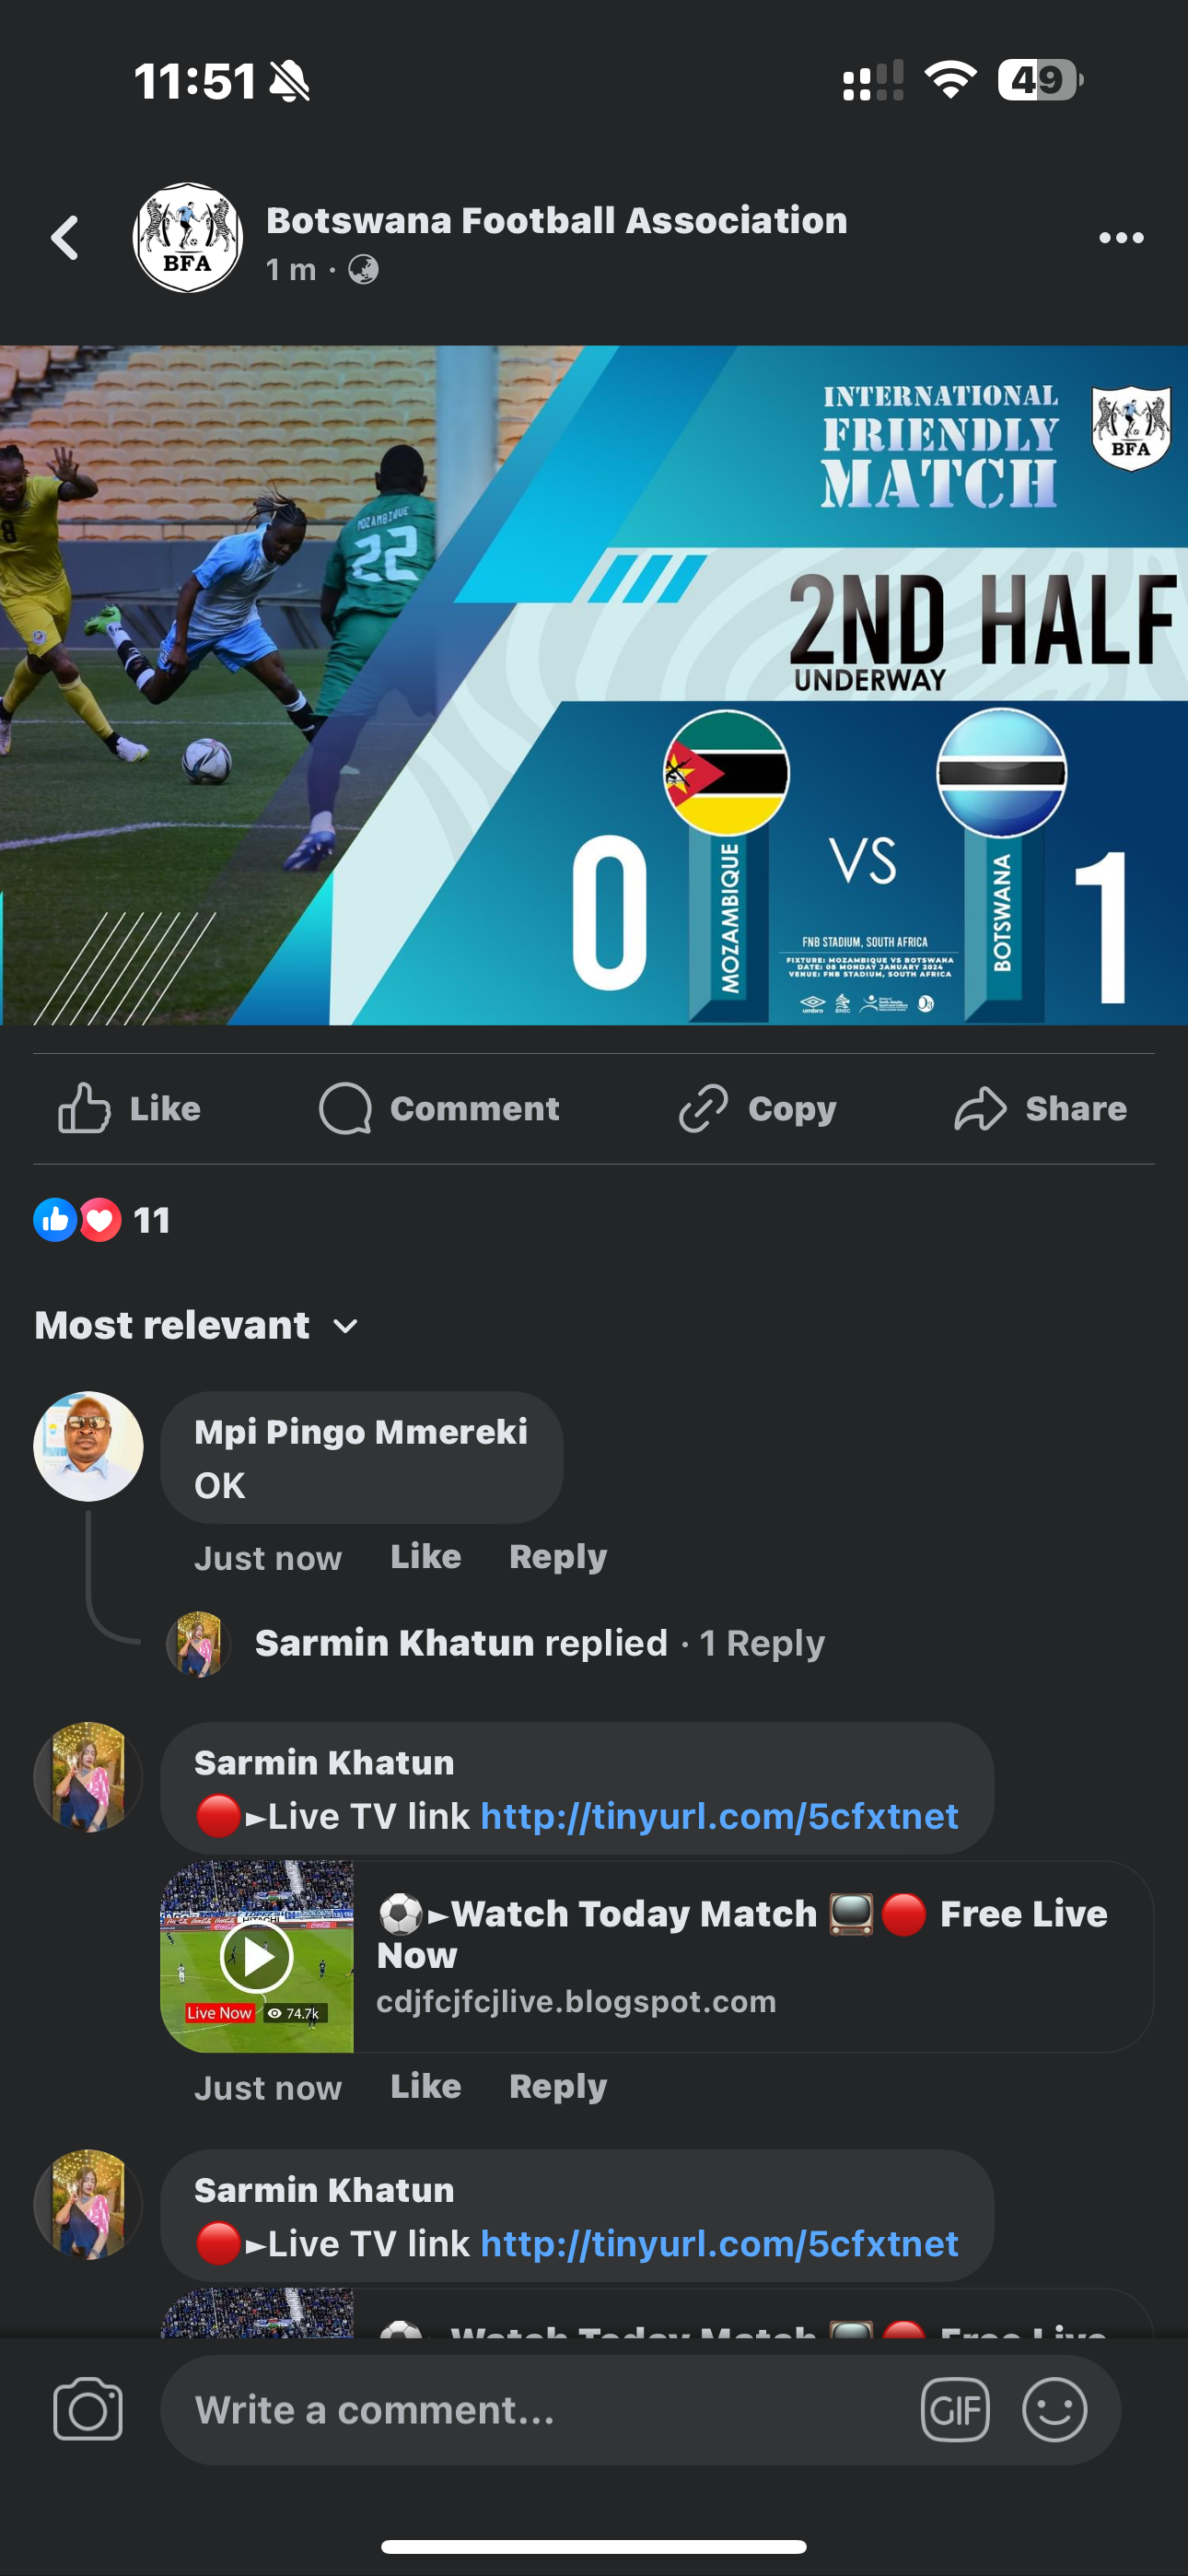The image size is (1188, 2576).
Task: Tap the back arrow icon
Action: tap(65, 238)
